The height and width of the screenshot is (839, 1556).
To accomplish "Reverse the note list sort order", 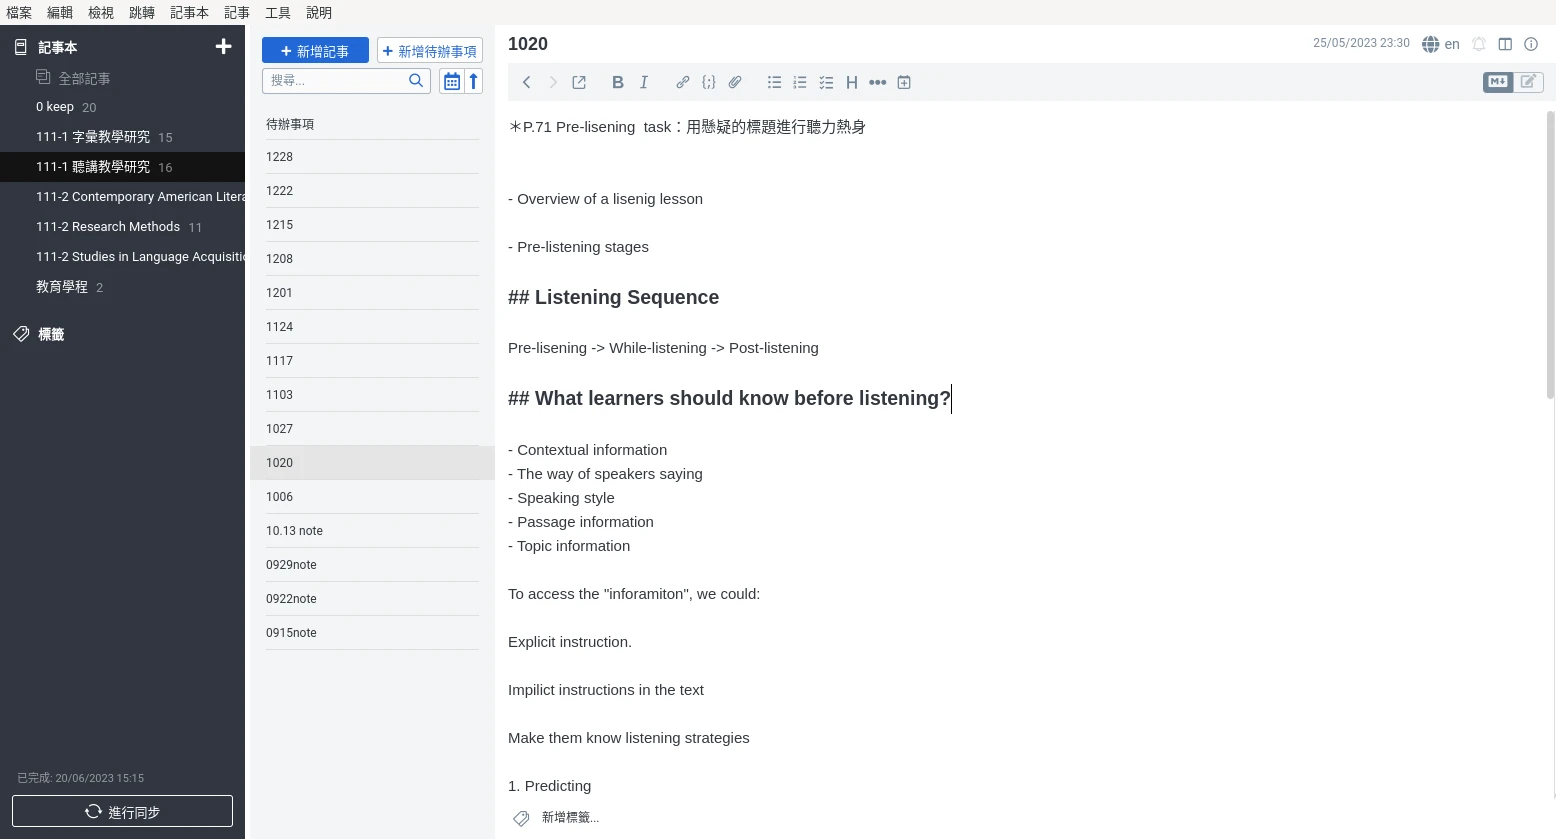I will click(x=474, y=81).
